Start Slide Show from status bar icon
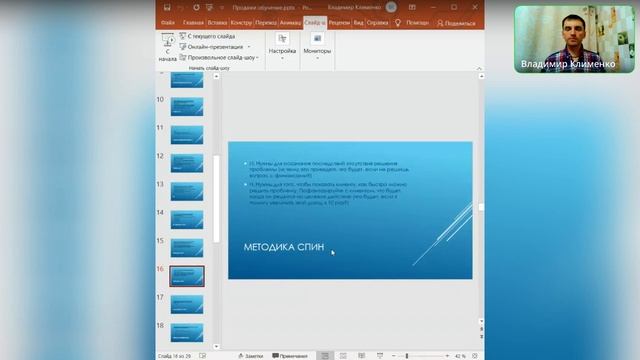 click(380, 356)
